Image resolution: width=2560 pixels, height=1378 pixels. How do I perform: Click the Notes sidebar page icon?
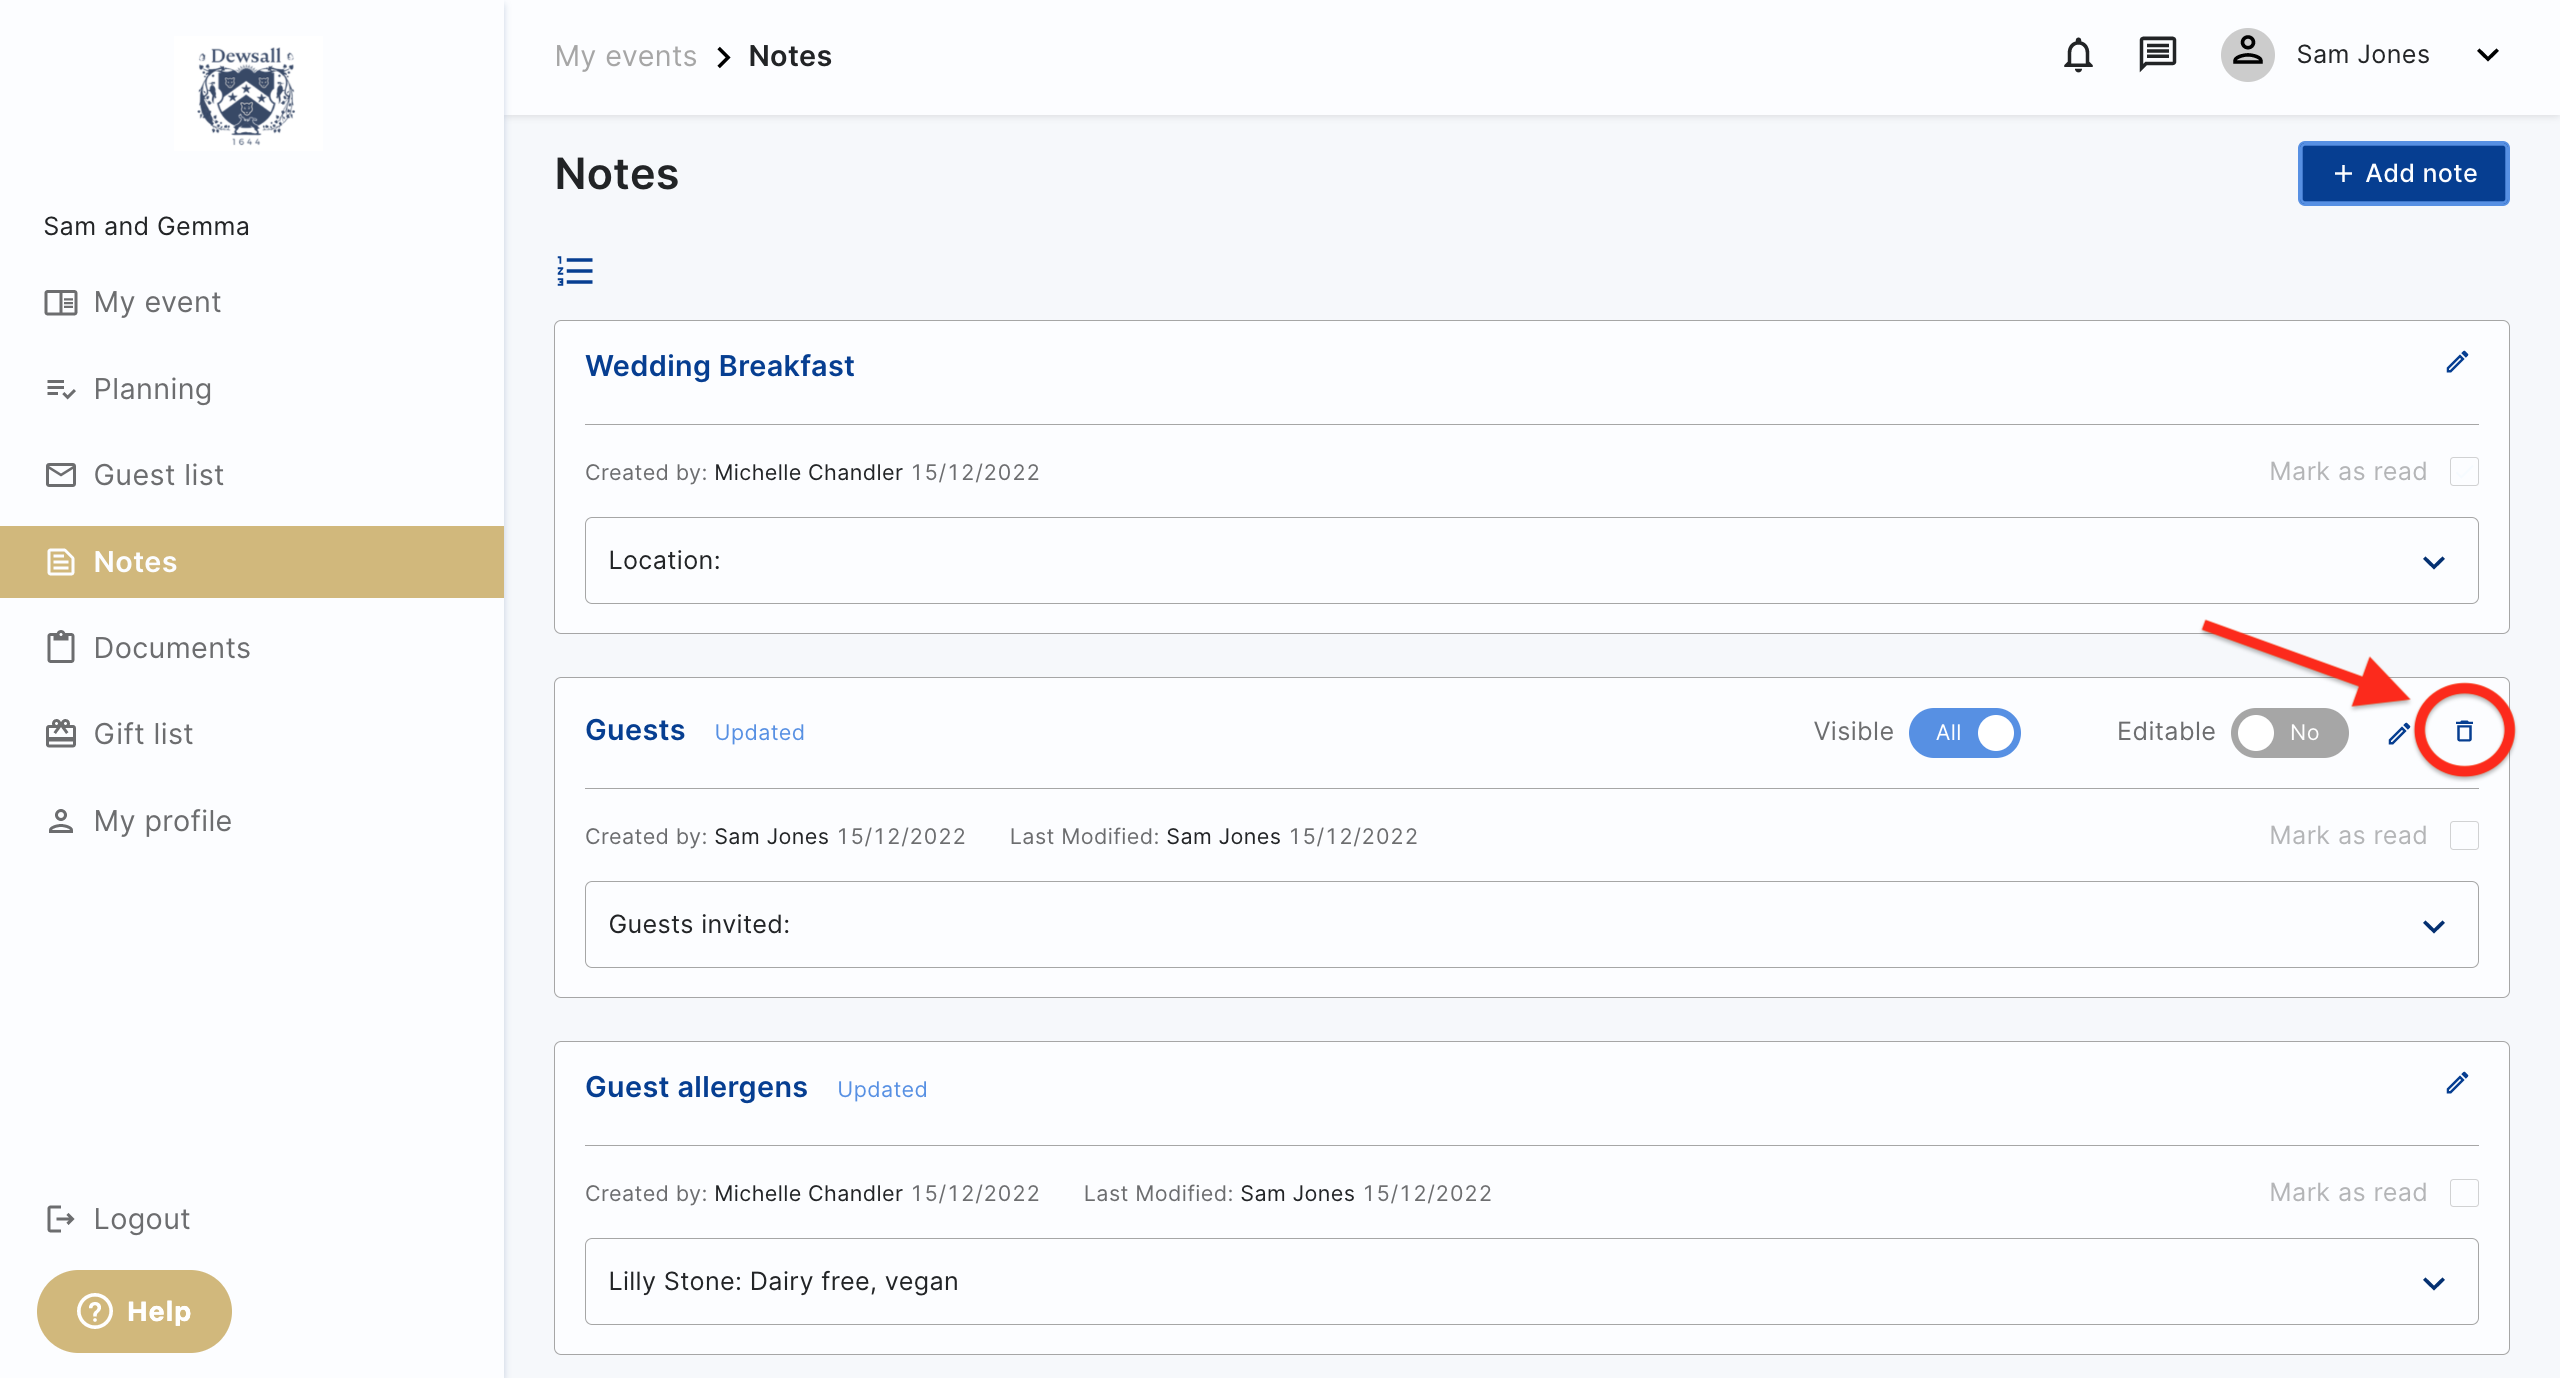pyautogui.click(x=61, y=562)
